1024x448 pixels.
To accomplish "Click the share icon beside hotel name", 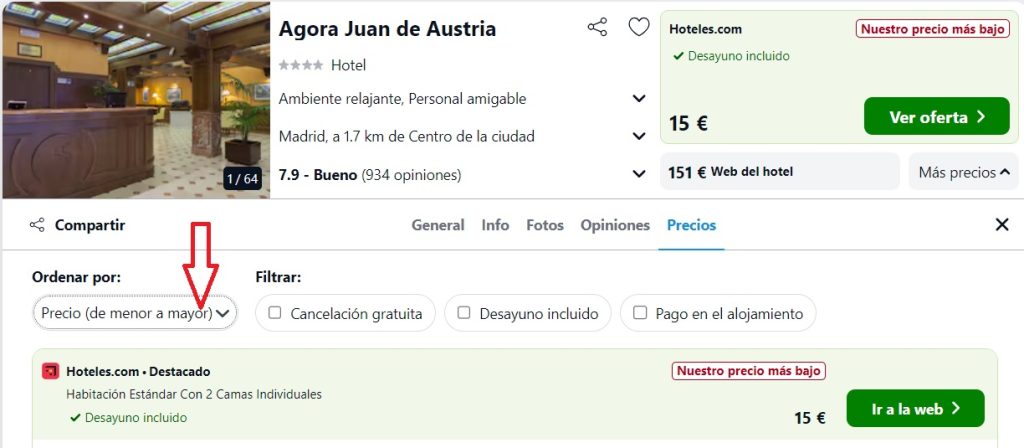I will coord(597,27).
